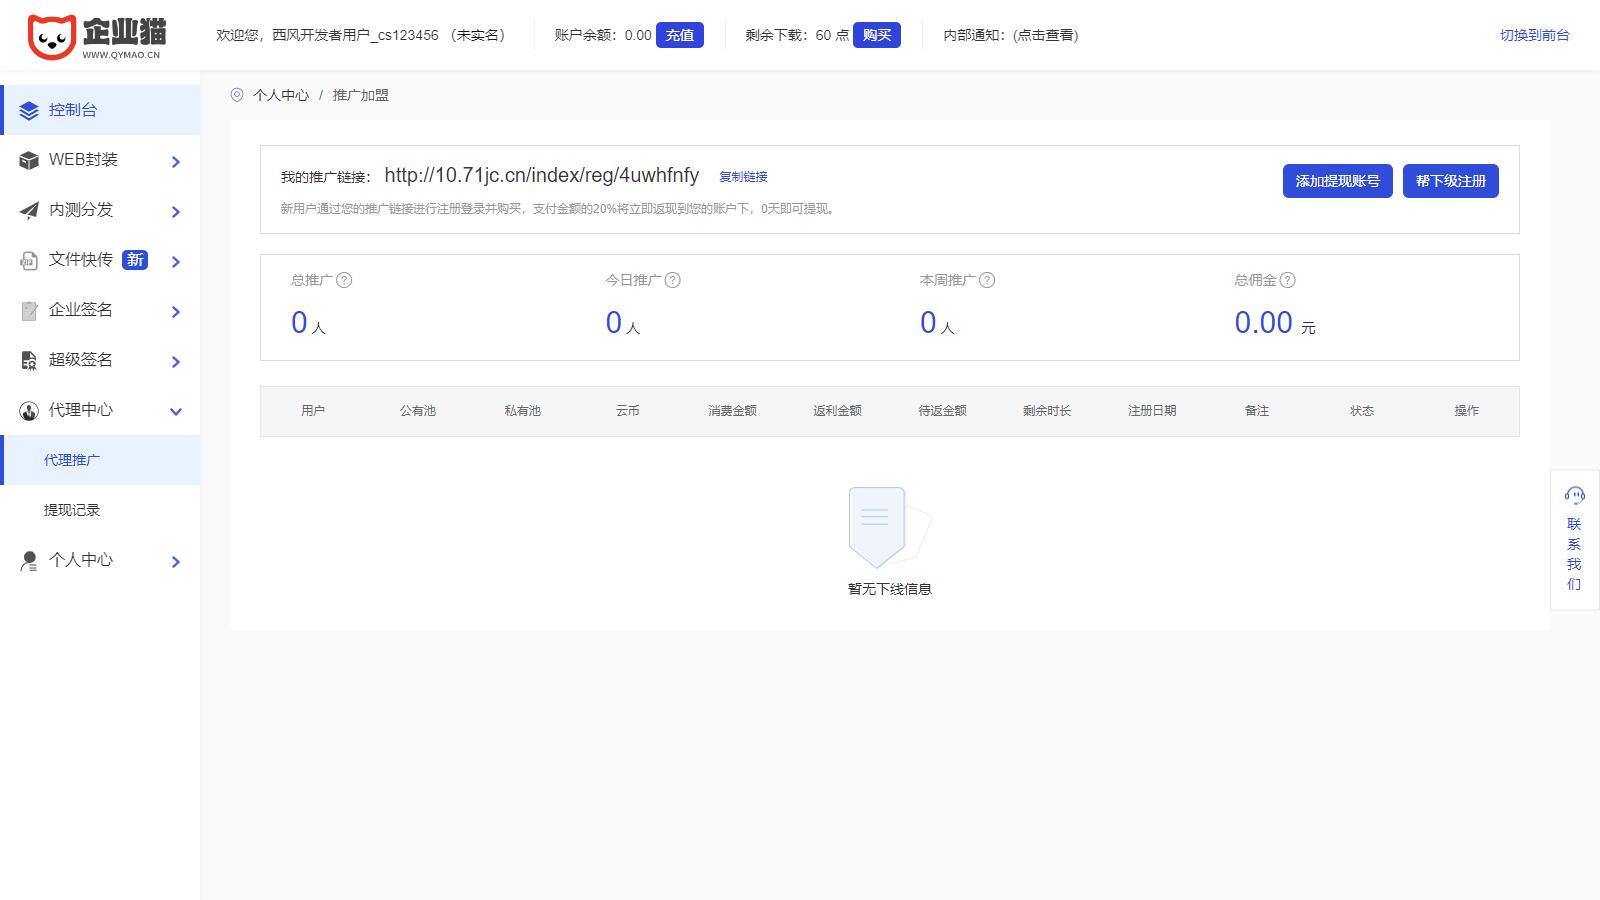
Task: Collapse the 代理中心 section
Action: tap(176, 411)
